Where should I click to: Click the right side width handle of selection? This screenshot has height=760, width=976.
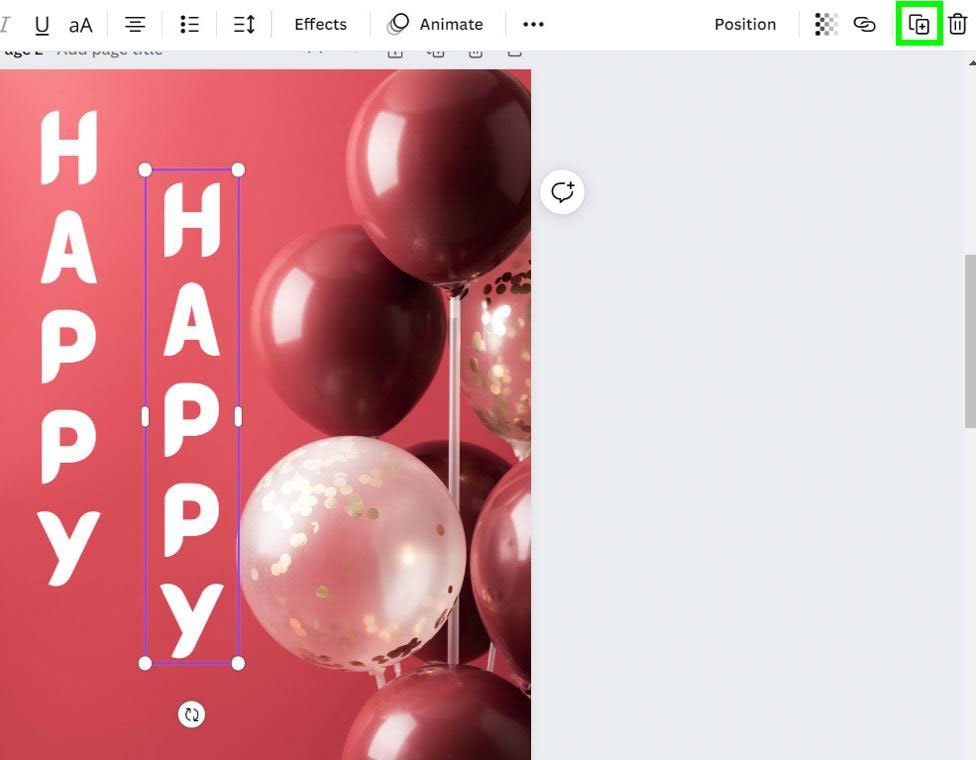tap(238, 416)
